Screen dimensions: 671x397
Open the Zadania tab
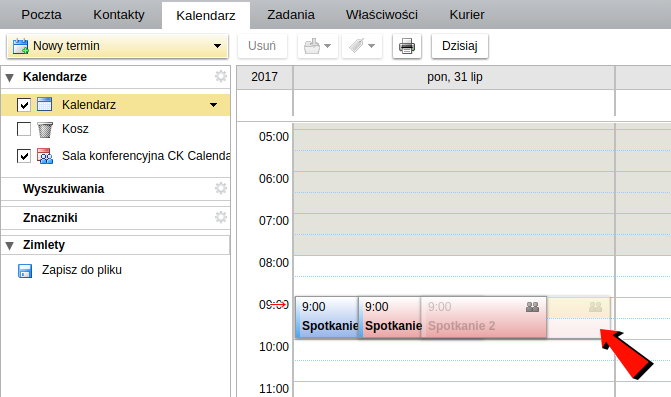pyautogui.click(x=291, y=15)
